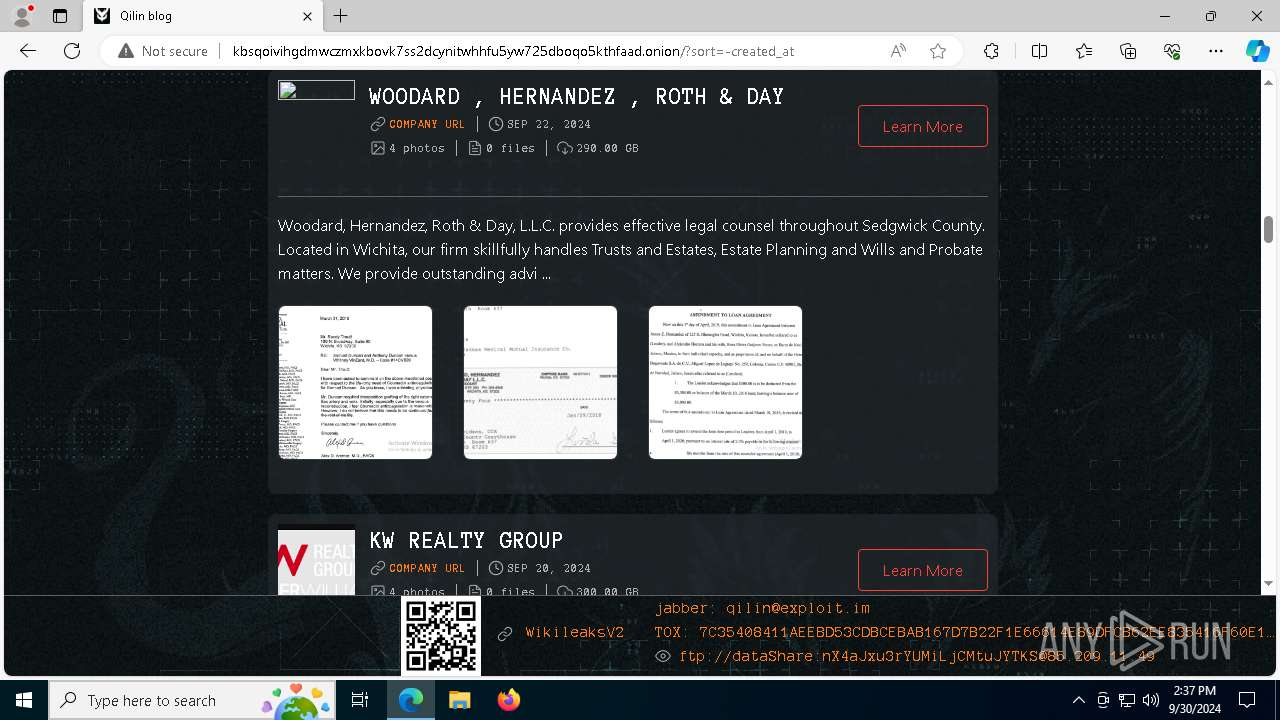
Task: Open the WikileaksV2 link
Action: pyautogui.click(x=574, y=633)
